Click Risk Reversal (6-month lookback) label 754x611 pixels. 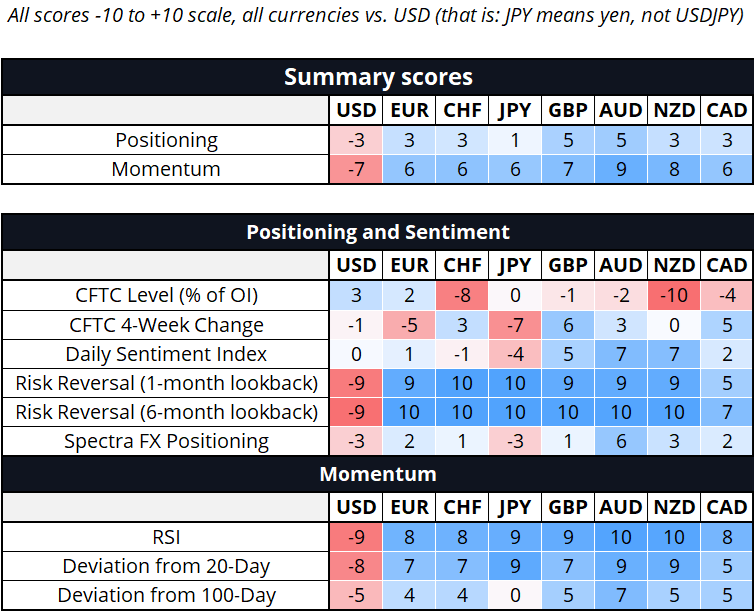pos(167,412)
